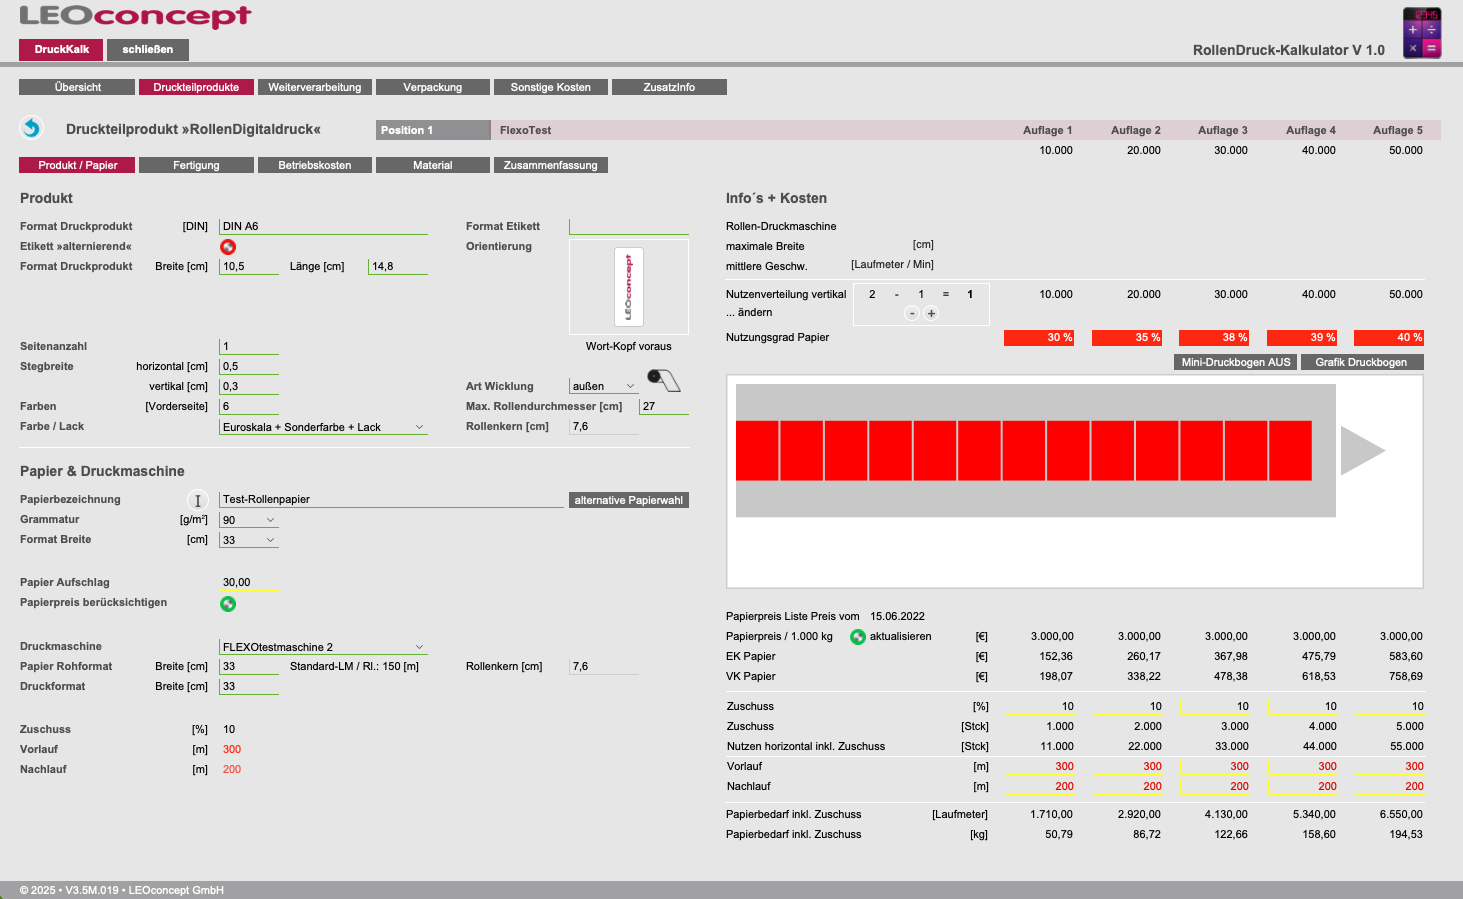Click the minus button under Nutzenverteilung
This screenshot has width=1463, height=899.
pos(912,313)
